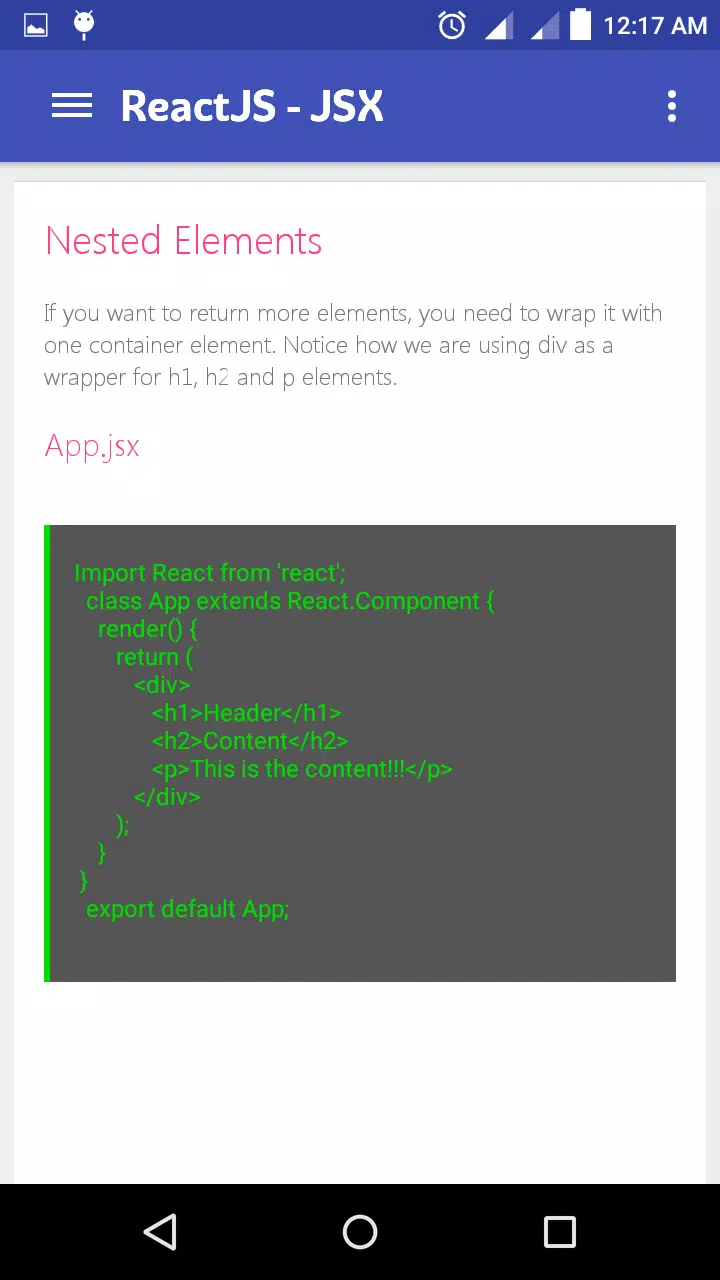The width and height of the screenshot is (720, 1280).
Task: Tap the alarm clock status icon
Action: click(x=452, y=25)
